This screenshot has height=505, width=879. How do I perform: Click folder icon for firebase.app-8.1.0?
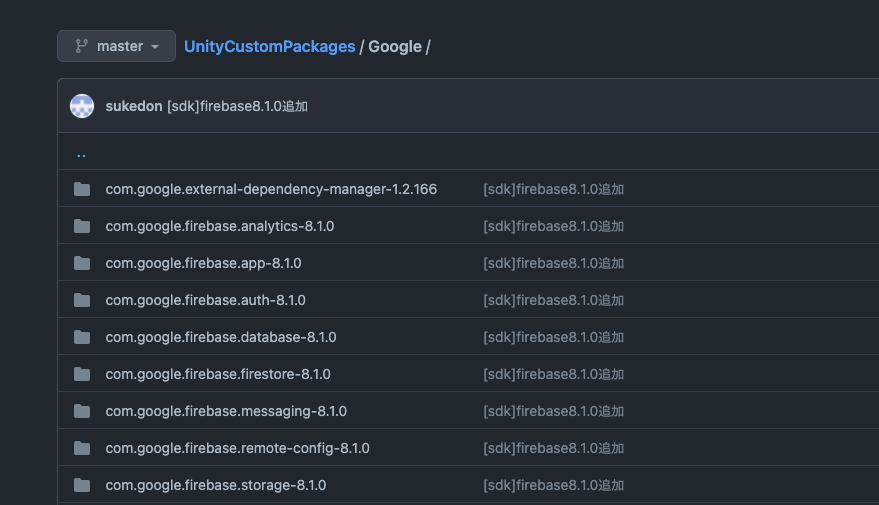point(82,263)
